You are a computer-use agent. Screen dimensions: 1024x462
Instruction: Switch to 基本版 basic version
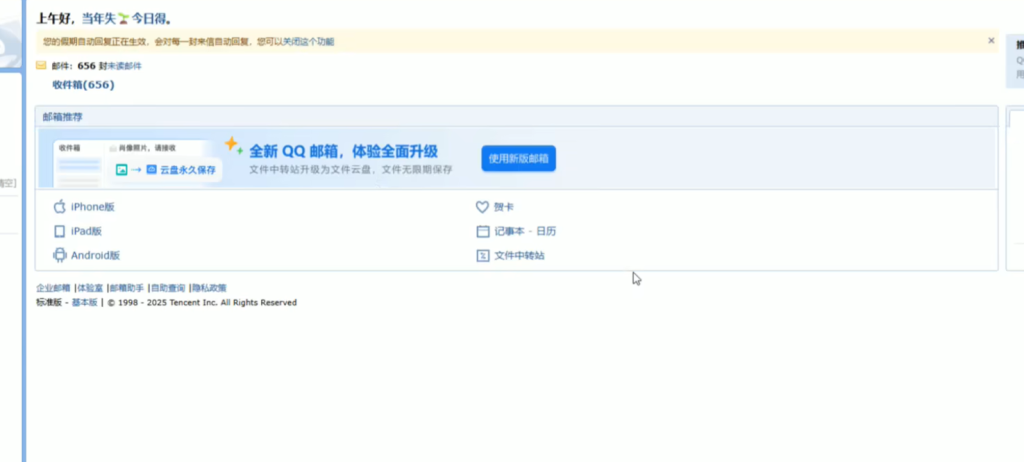[x=84, y=303]
